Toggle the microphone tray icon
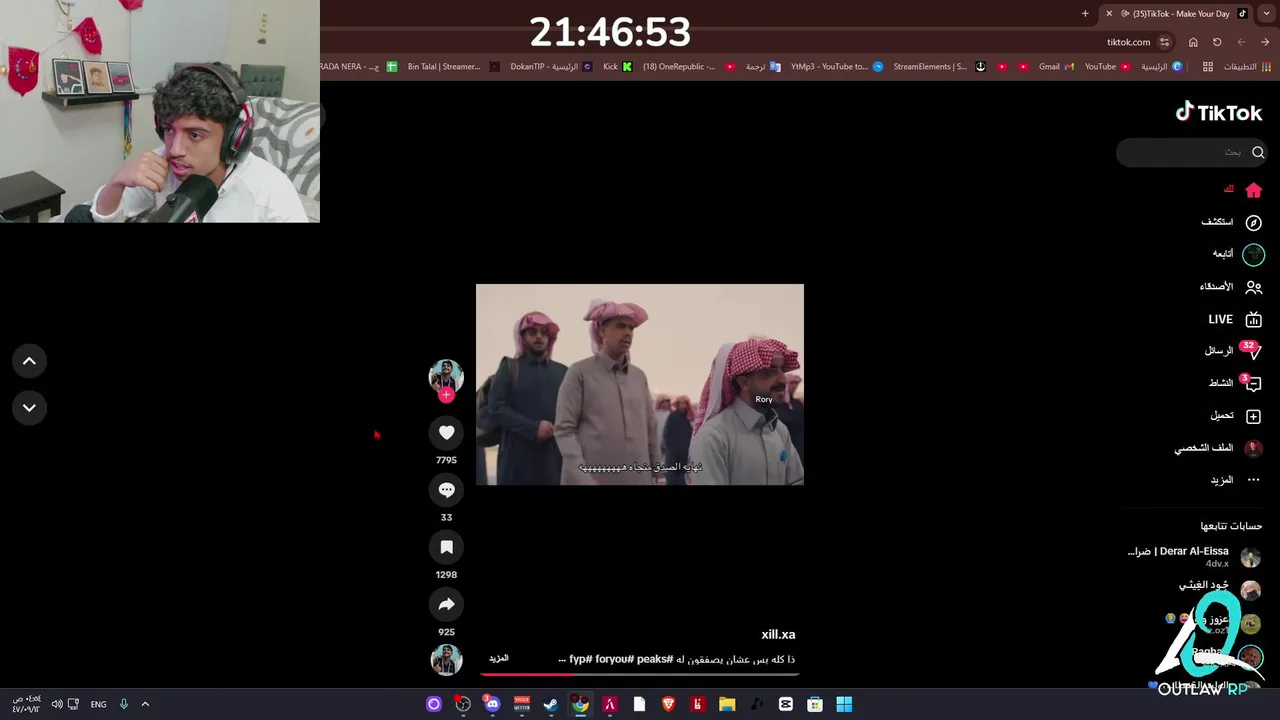The image size is (1280, 720). [124, 704]
